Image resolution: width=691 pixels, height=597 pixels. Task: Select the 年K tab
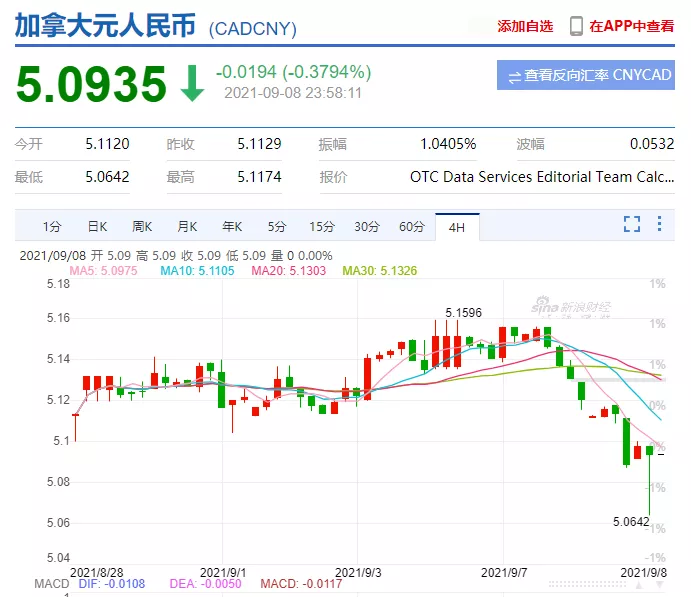(x=232, y=226)
